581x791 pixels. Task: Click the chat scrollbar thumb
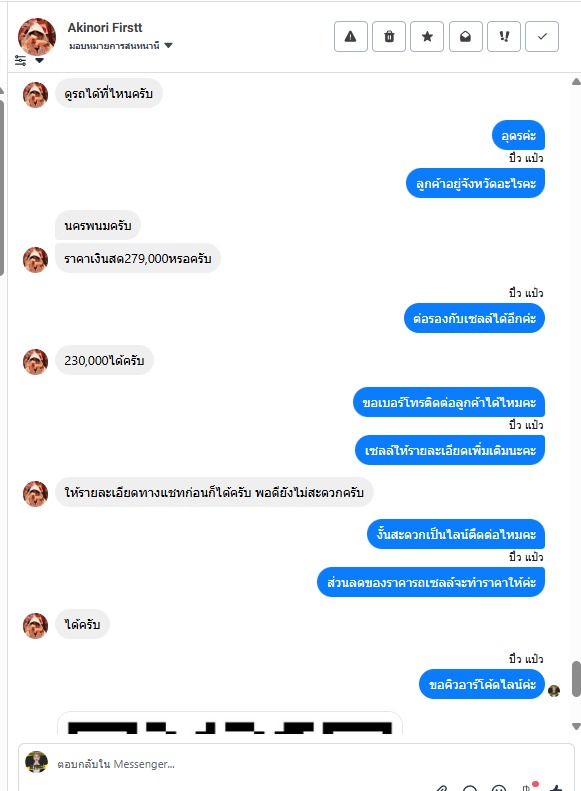(x=576, y=679)
